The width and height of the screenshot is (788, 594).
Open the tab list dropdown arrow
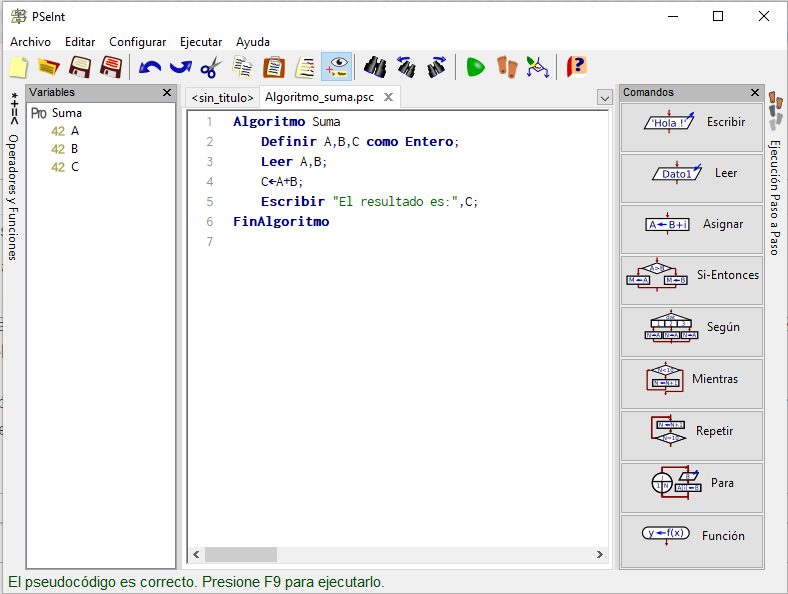605,97
